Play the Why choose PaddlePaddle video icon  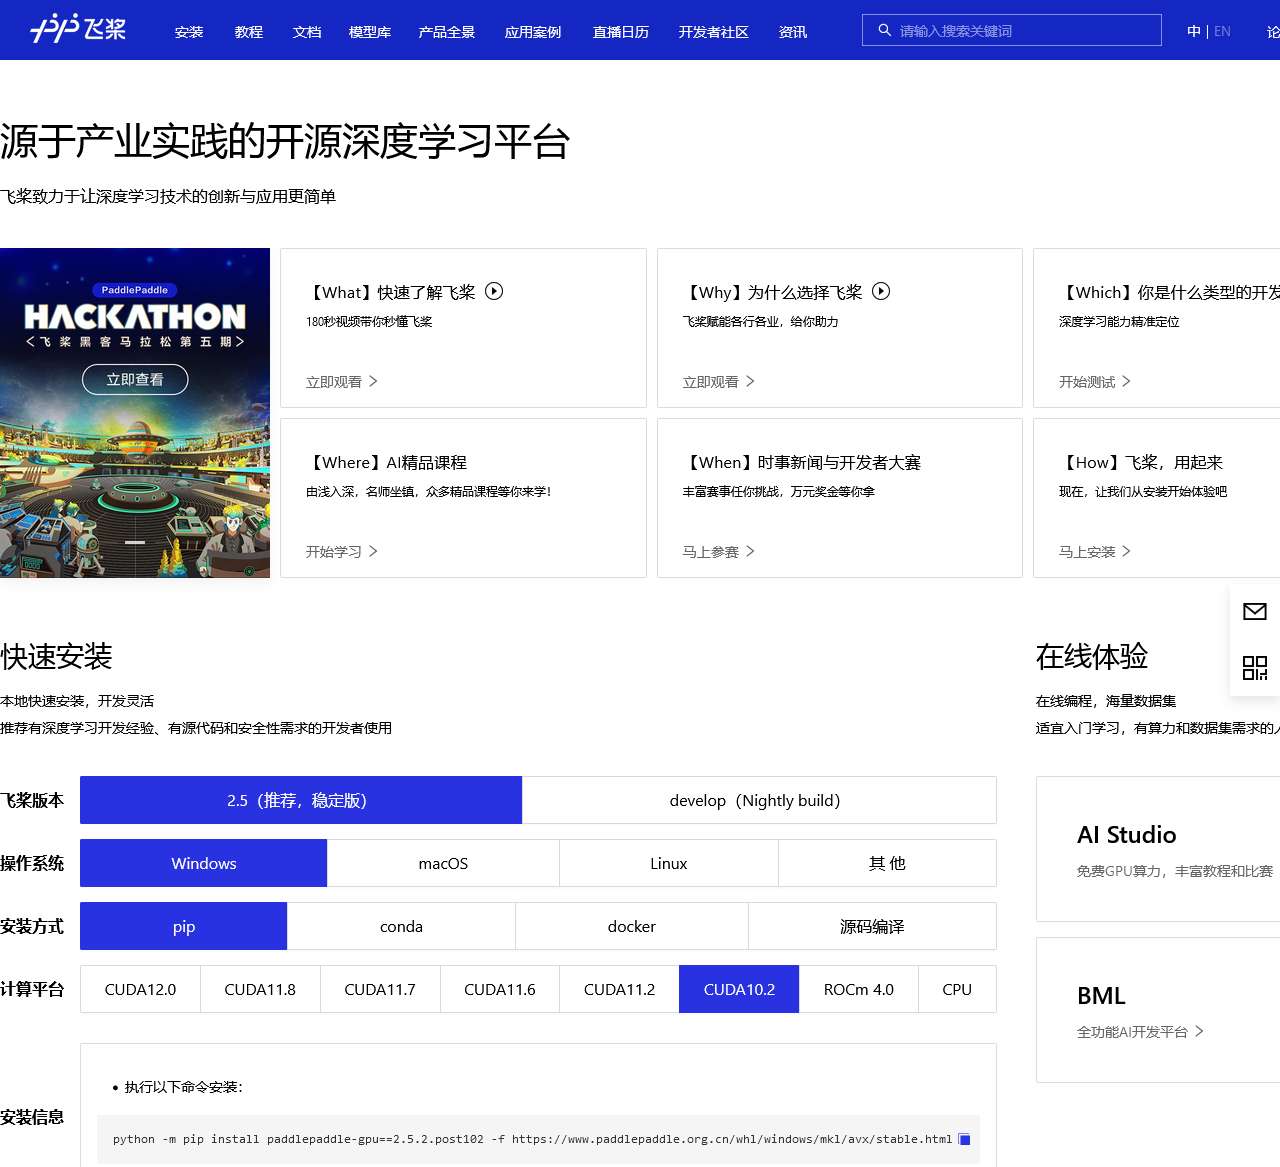click(881, 291)
